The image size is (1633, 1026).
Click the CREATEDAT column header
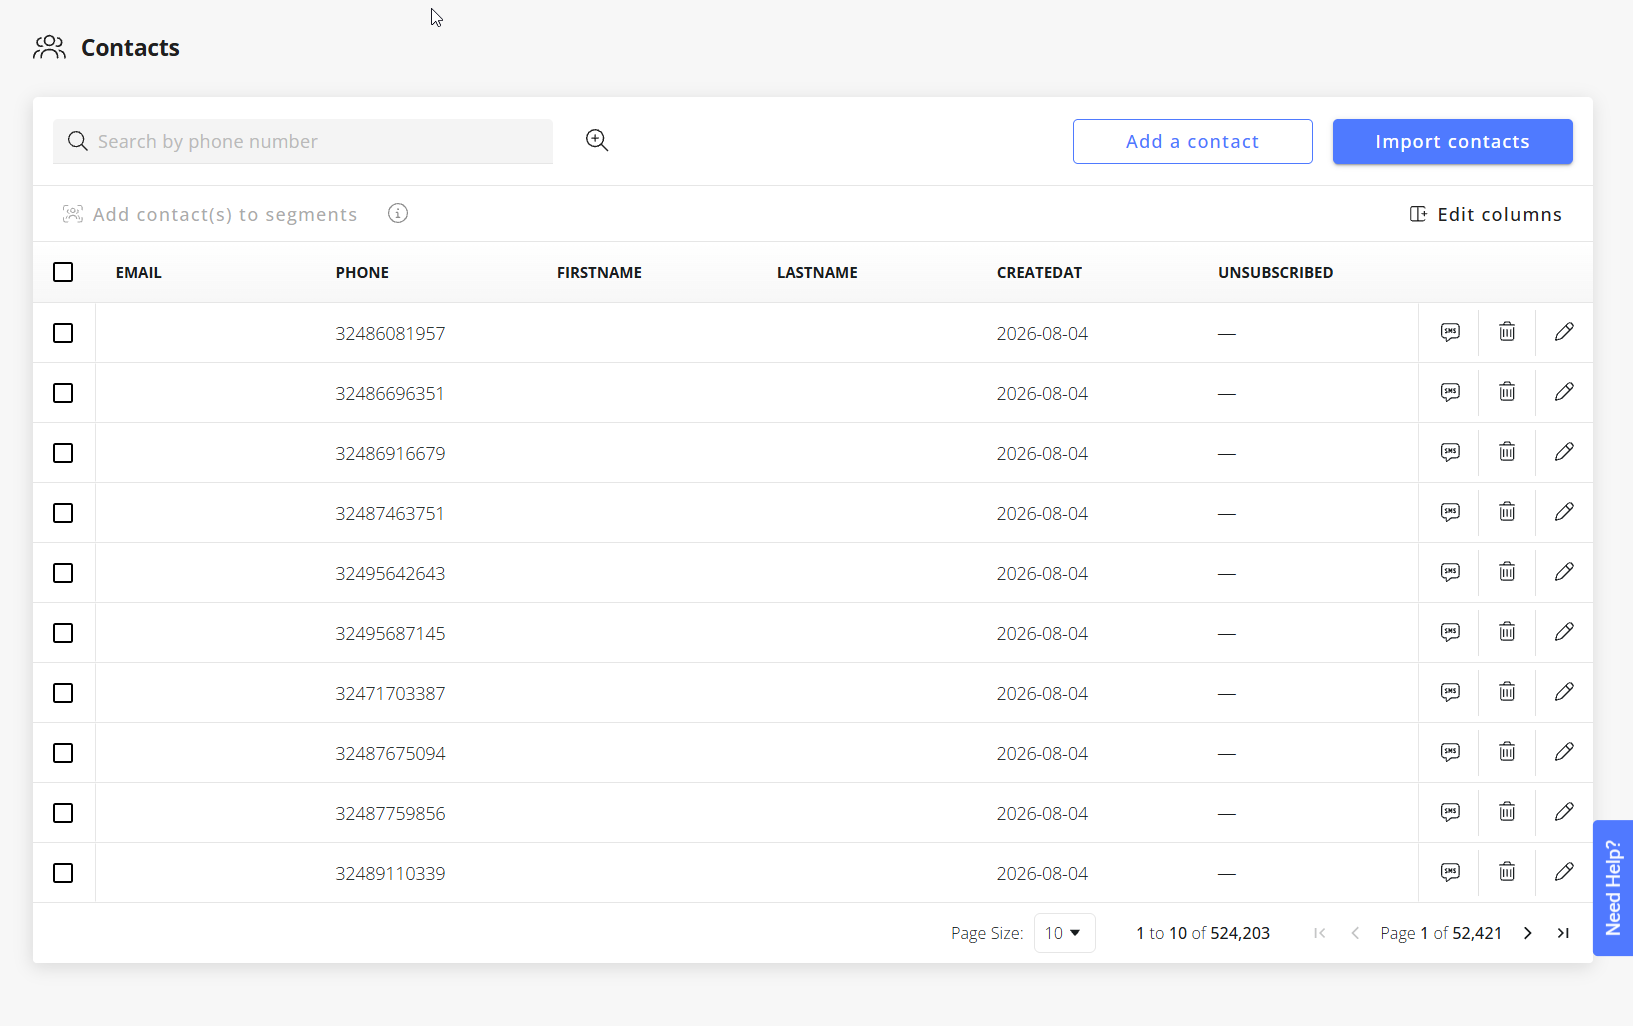click(x=1039, y=272)
